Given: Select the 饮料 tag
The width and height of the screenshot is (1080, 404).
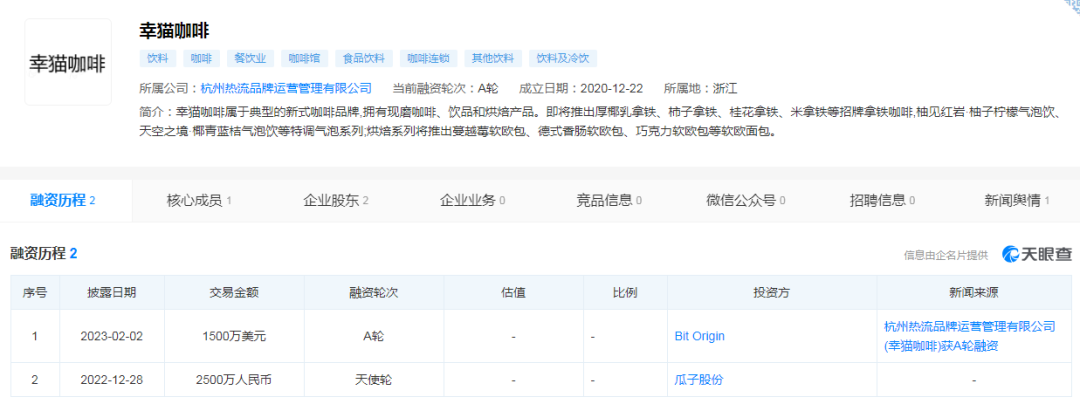Looking at the screenshot, I should click(158, 59).
